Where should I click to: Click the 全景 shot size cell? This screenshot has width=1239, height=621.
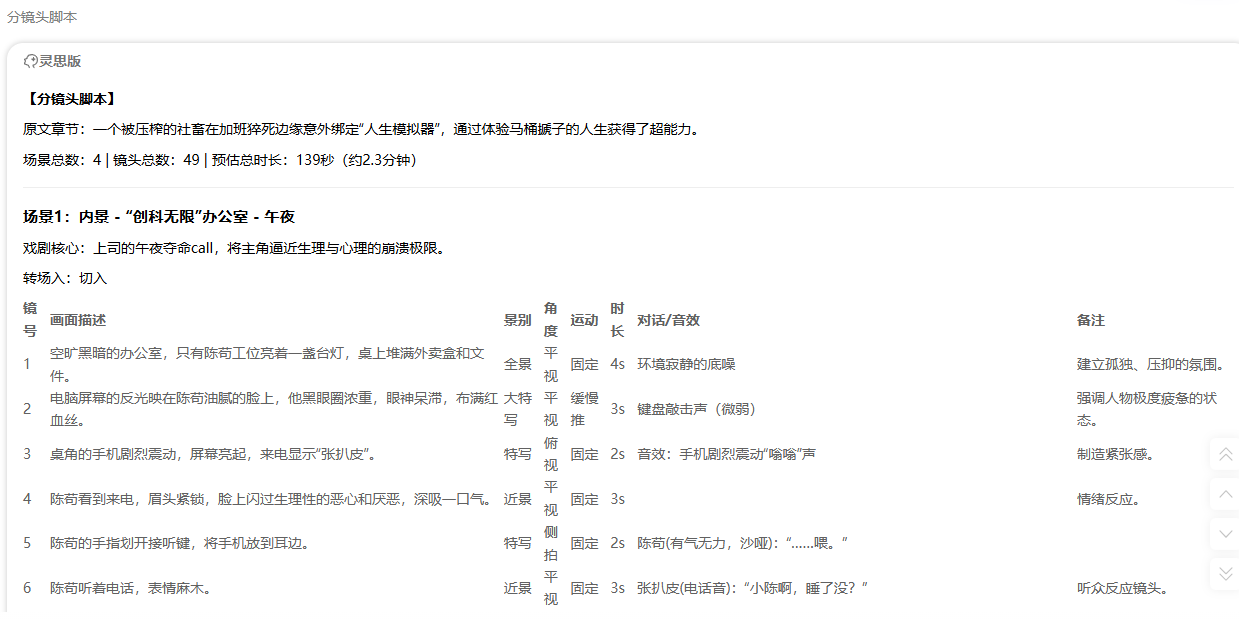[518, 364]
